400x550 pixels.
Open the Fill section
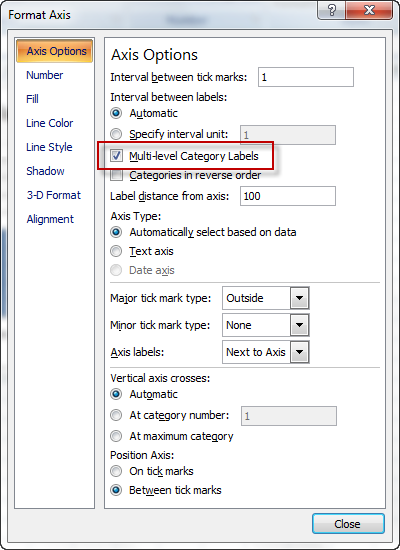[x=32, y=99]
